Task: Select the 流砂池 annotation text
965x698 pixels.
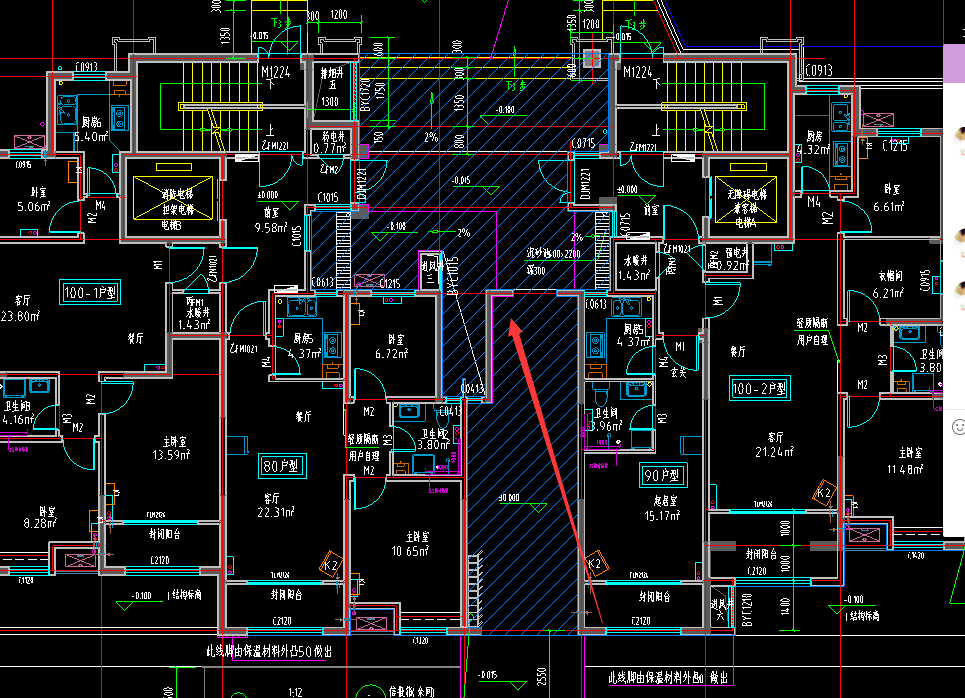Action: pyautogui.click(x=553, y=253)
